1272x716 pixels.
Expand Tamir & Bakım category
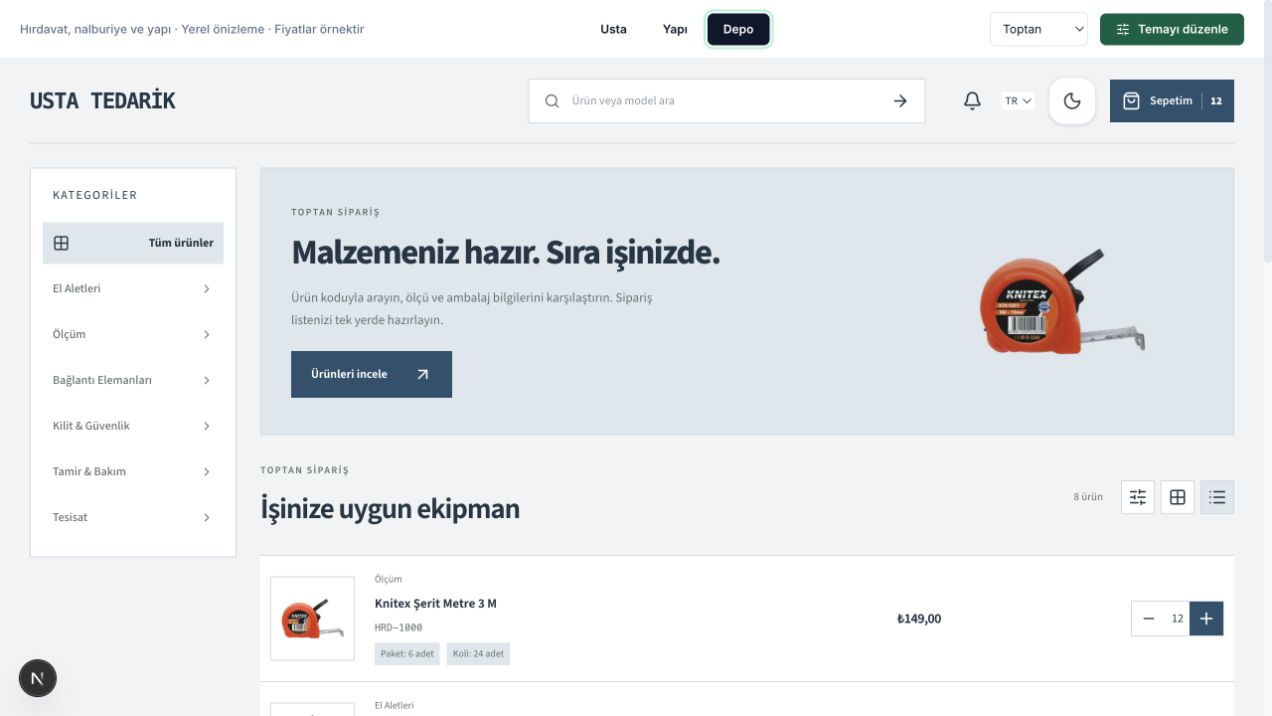tap(133, 471)
